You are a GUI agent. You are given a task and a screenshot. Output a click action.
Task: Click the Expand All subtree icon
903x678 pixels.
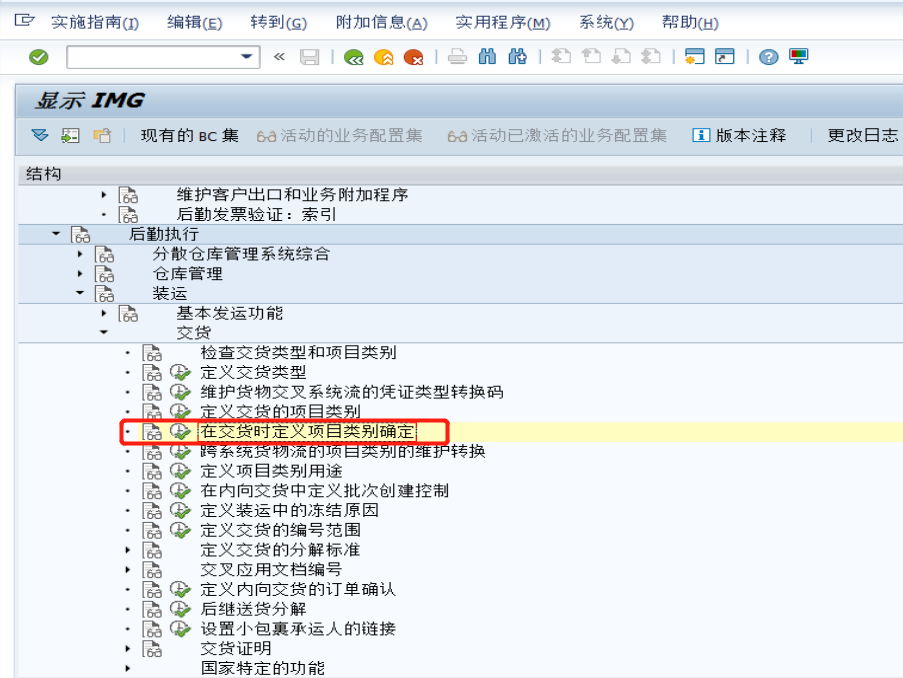[40, 135]
